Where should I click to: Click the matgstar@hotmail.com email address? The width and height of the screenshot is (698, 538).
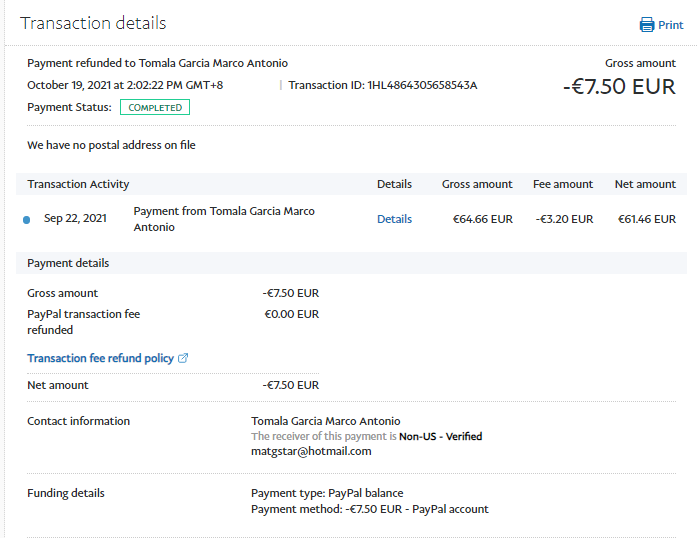click(x=311, y=451)
